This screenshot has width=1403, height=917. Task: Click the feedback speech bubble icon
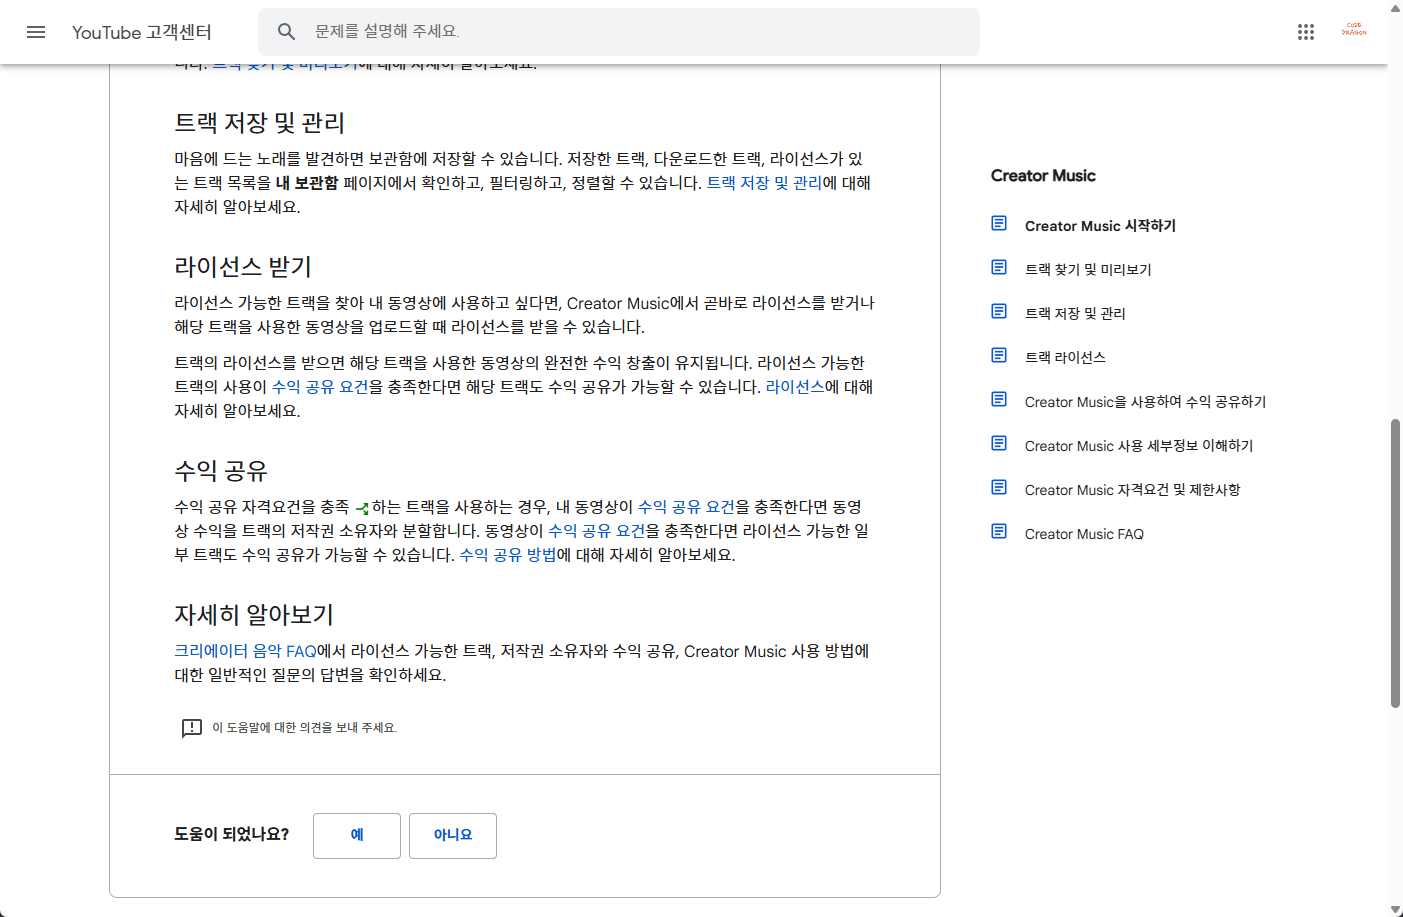pos(191,728)
